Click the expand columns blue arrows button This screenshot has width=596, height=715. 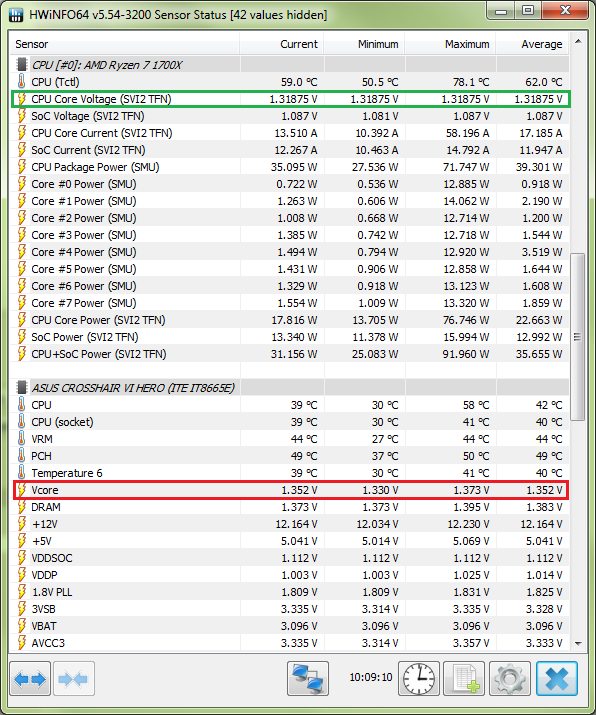point(30,679)
